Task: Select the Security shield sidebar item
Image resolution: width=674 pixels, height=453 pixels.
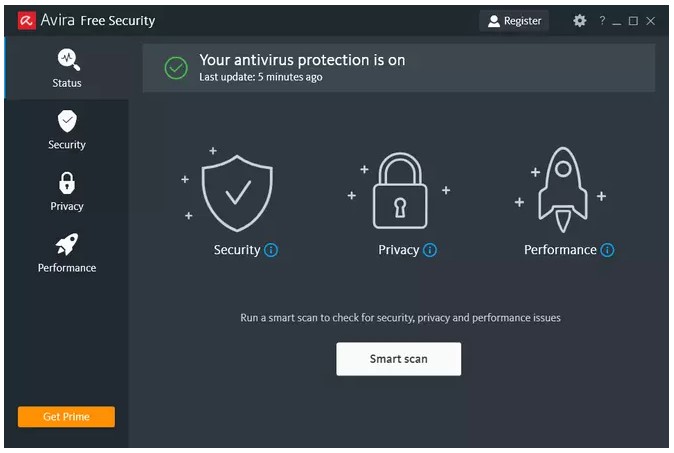Action: tap(67, 130)
